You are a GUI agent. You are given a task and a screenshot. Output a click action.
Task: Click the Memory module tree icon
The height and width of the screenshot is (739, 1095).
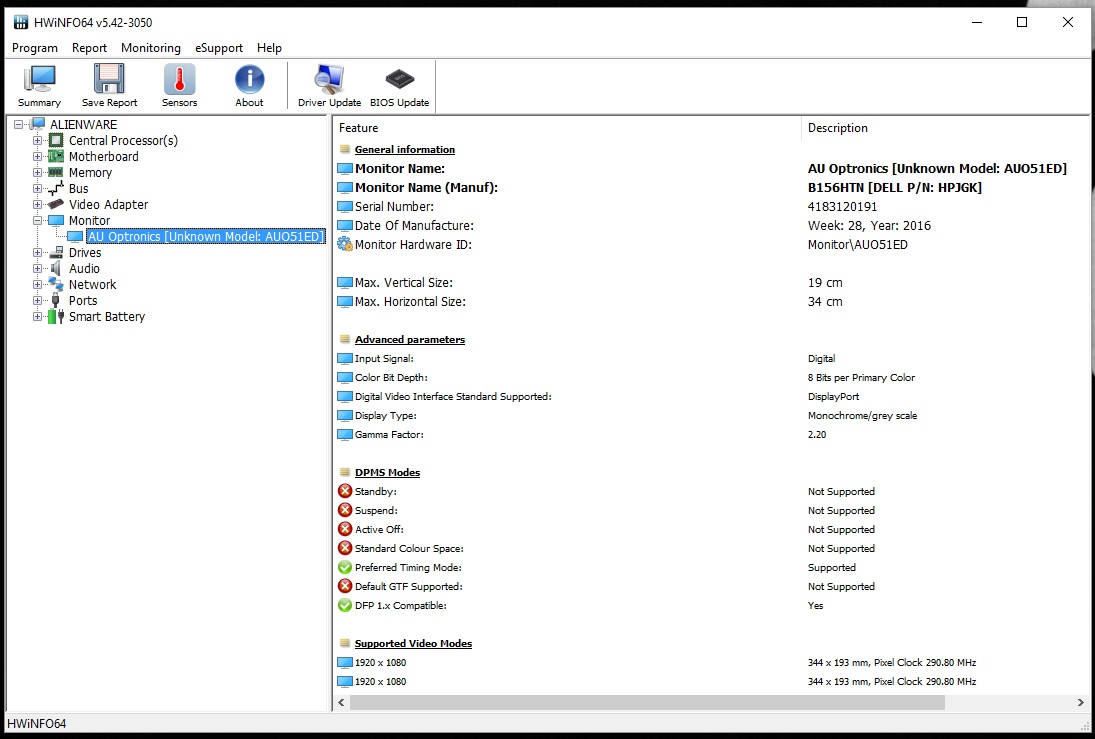(56, 173)
